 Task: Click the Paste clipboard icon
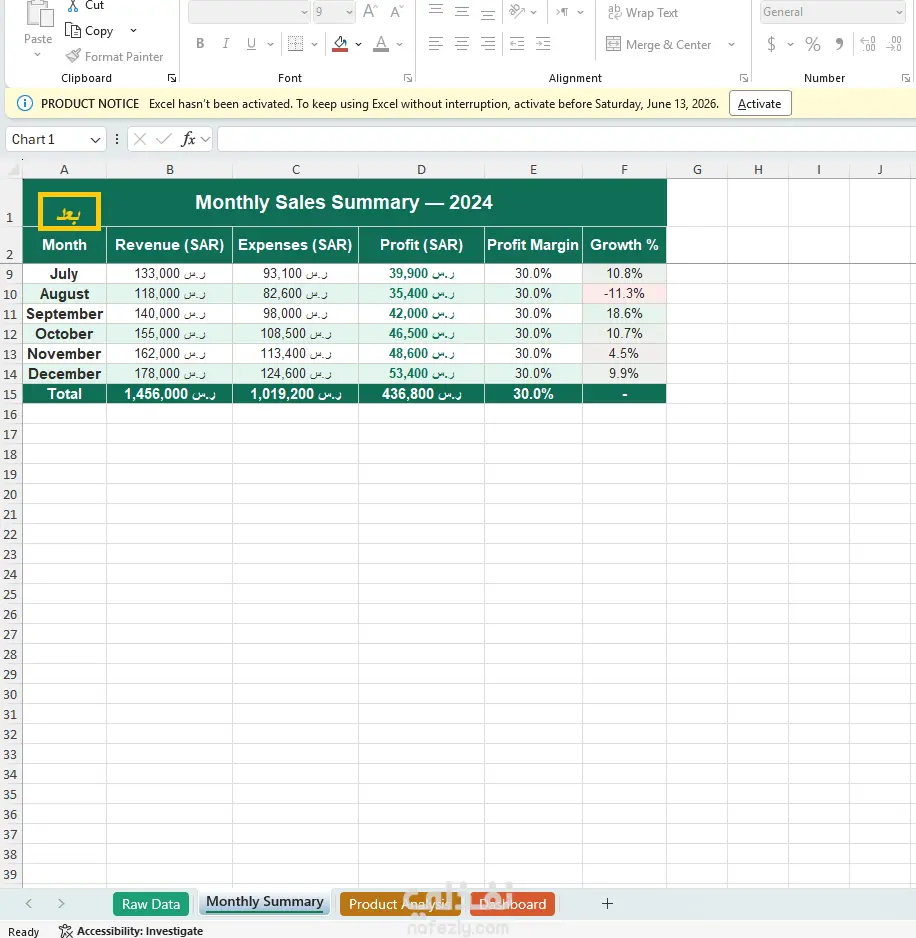pos(39,13)
